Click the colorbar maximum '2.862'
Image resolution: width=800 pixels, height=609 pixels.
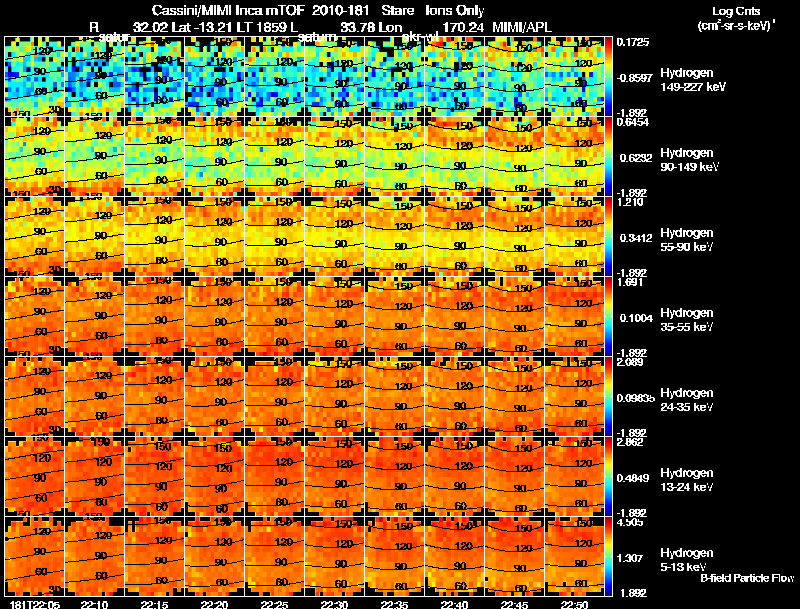click(630, 442)
